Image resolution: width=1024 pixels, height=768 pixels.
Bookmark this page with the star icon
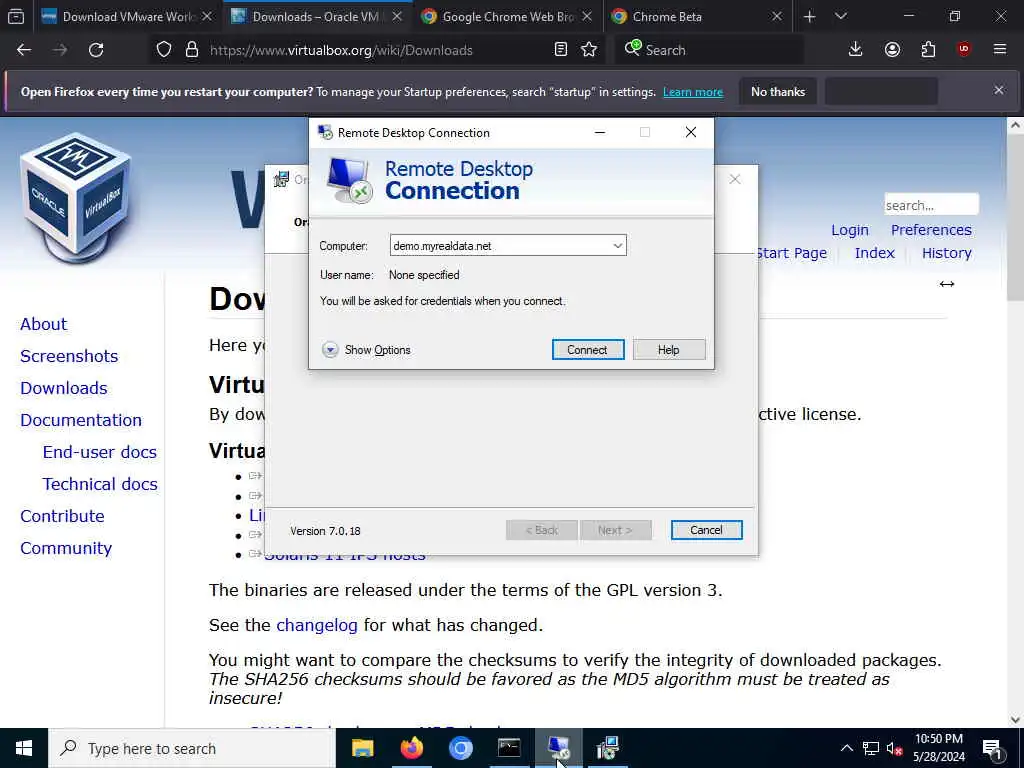click(589, 50)
